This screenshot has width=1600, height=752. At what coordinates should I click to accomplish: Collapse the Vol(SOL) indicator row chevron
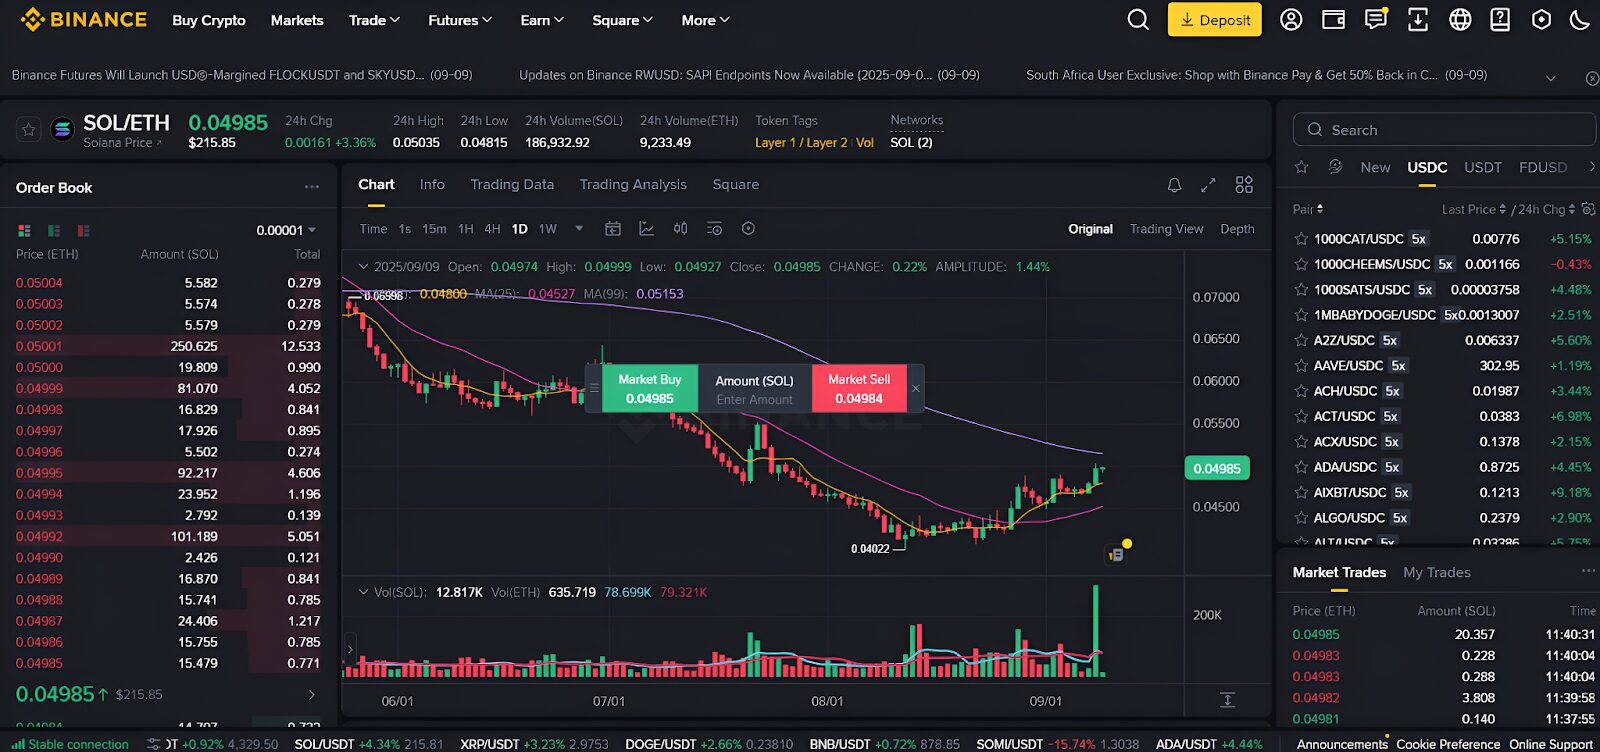363,592
